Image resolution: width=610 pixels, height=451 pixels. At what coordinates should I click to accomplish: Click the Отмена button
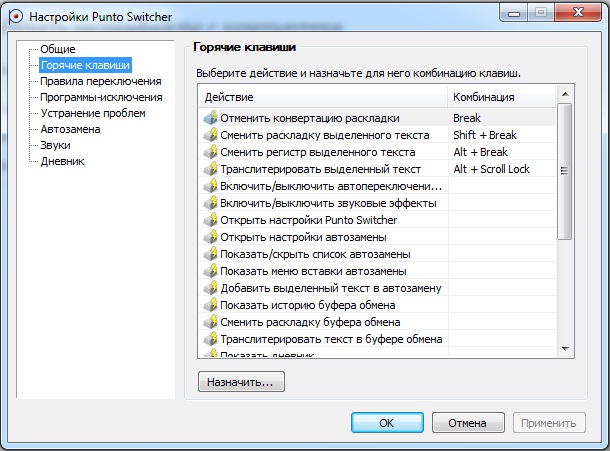(468, 423)
